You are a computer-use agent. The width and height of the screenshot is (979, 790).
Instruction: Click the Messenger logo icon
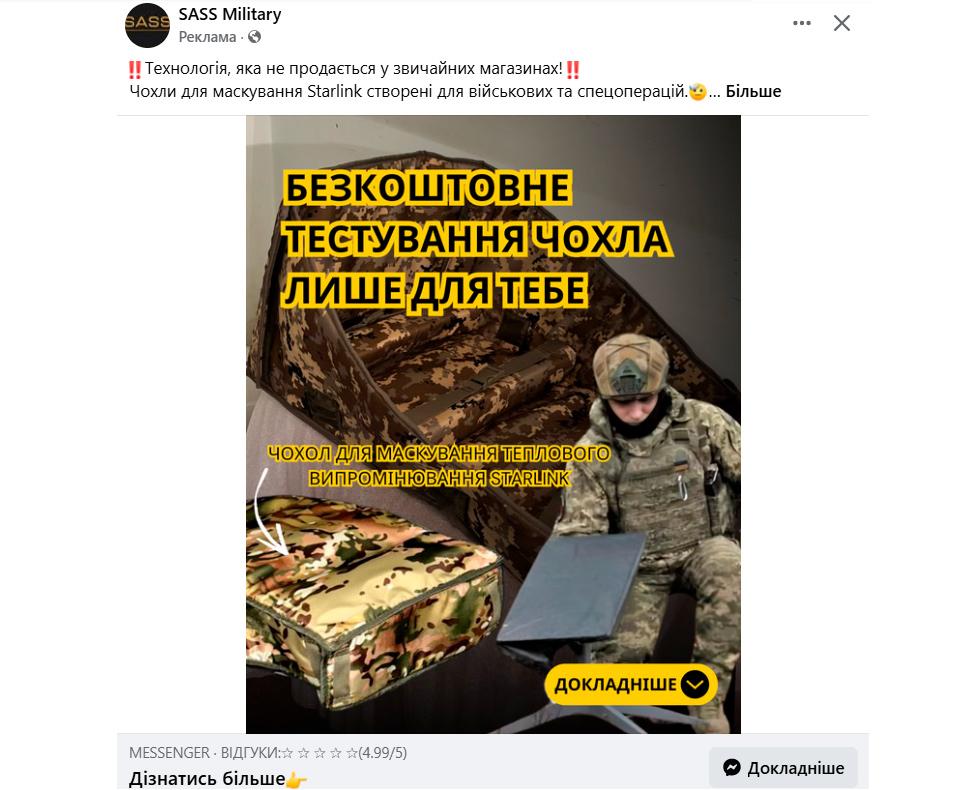click(x=732, y=768)
